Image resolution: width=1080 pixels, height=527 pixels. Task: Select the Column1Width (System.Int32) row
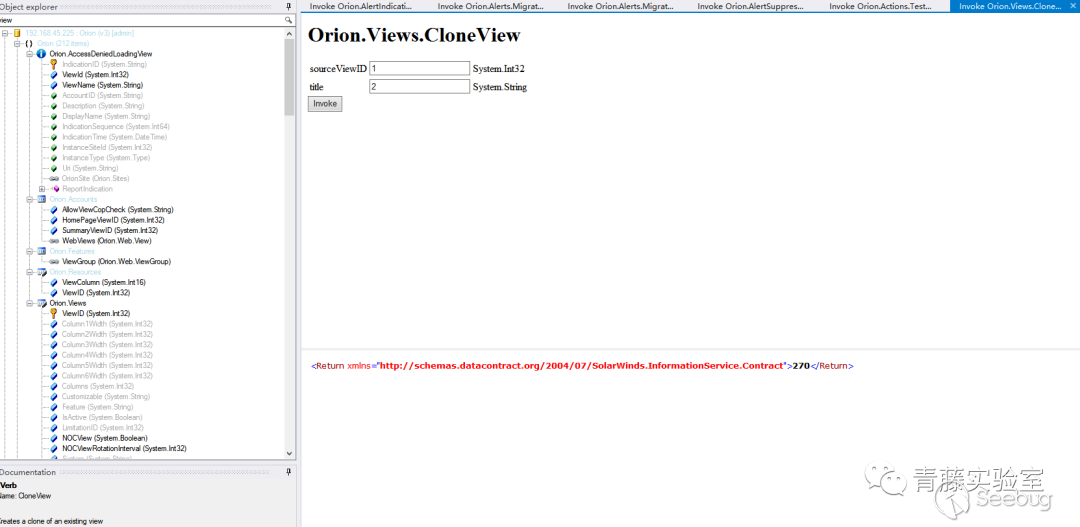point(107,324)
